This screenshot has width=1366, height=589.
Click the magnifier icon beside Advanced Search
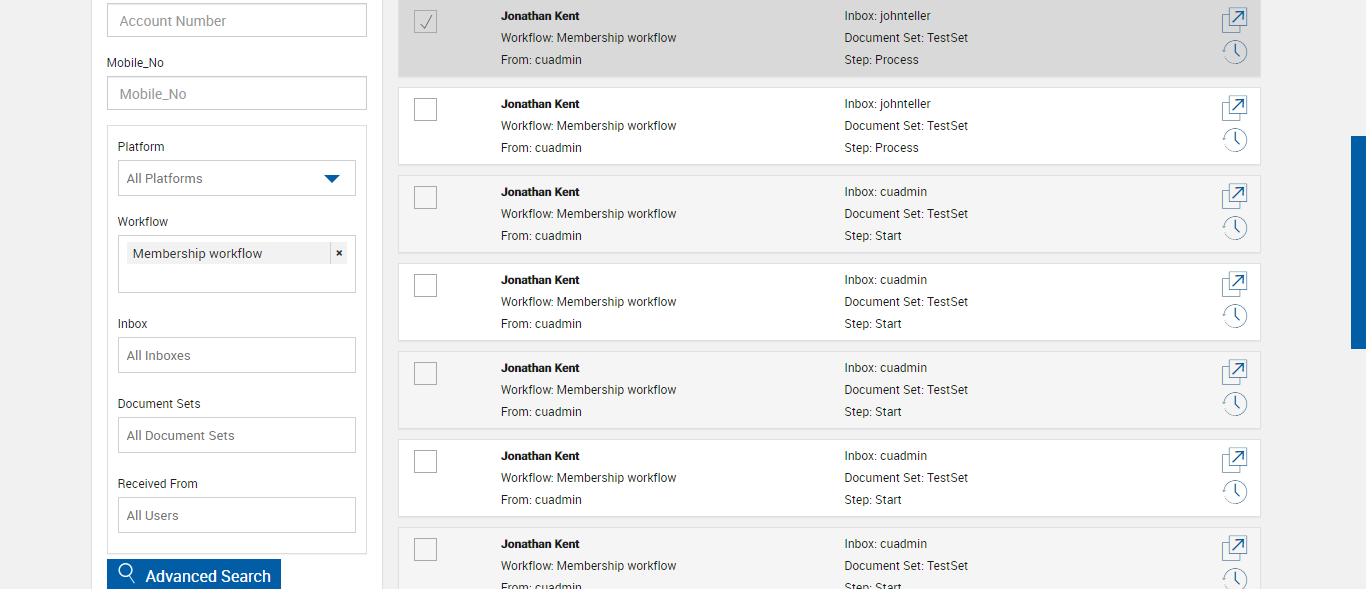point(127,574)
